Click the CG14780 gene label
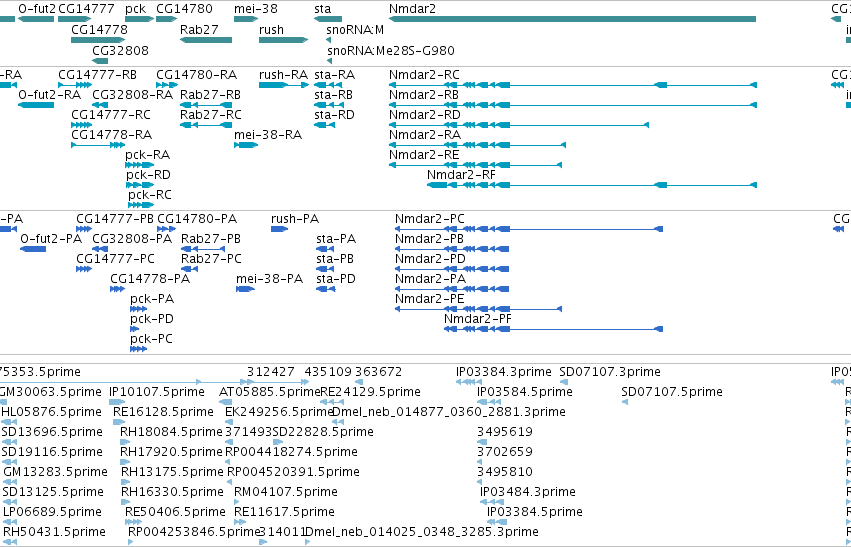The width and height of the screenshot is (851, 547). [x=184, y=9]
